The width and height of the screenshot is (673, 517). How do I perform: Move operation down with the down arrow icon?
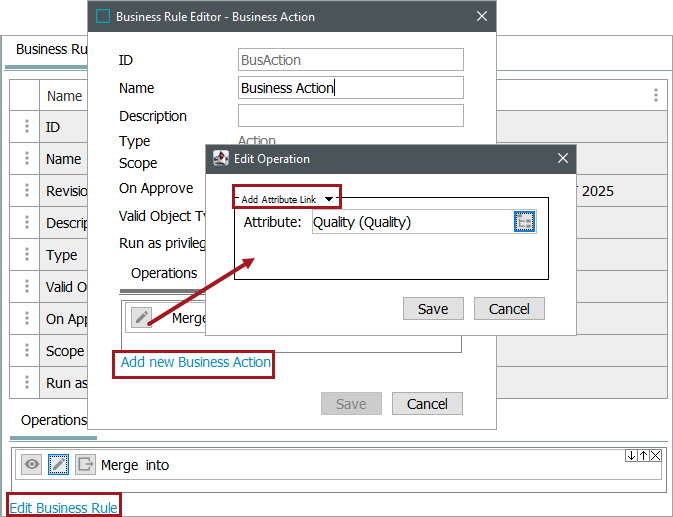(631, 456)
